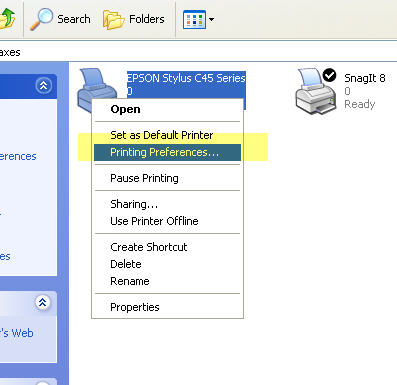Choose Create Shortcut menu entry
This screenshot has height=385, width=397.
pyautogui.click(x=167, y=247)
